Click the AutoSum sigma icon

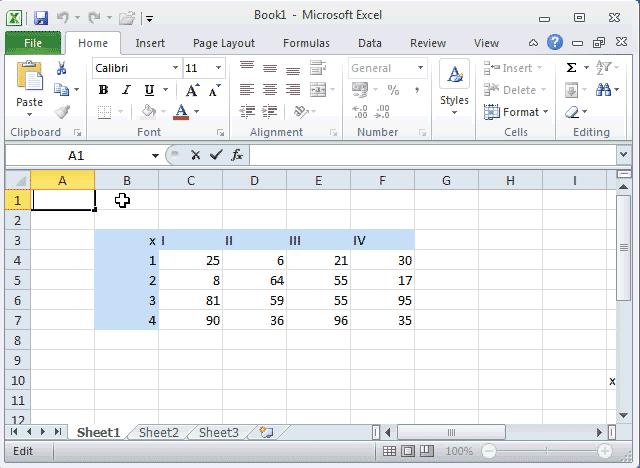(x=572, y=68)
